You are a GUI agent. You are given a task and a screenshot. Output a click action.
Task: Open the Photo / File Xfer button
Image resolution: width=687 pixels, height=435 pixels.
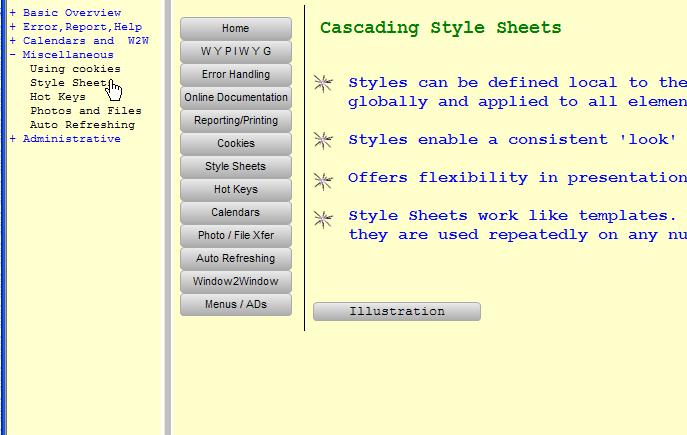click(x=236, y=235)
